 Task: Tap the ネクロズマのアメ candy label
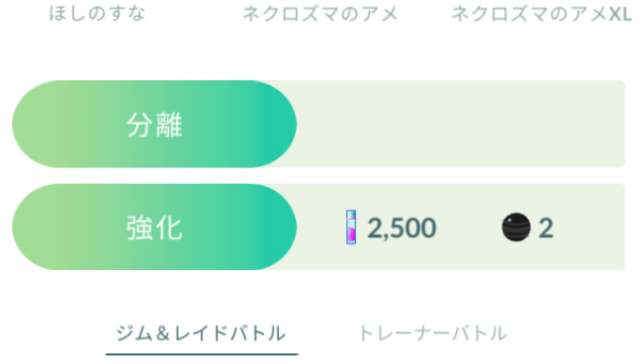coord(320,14)
